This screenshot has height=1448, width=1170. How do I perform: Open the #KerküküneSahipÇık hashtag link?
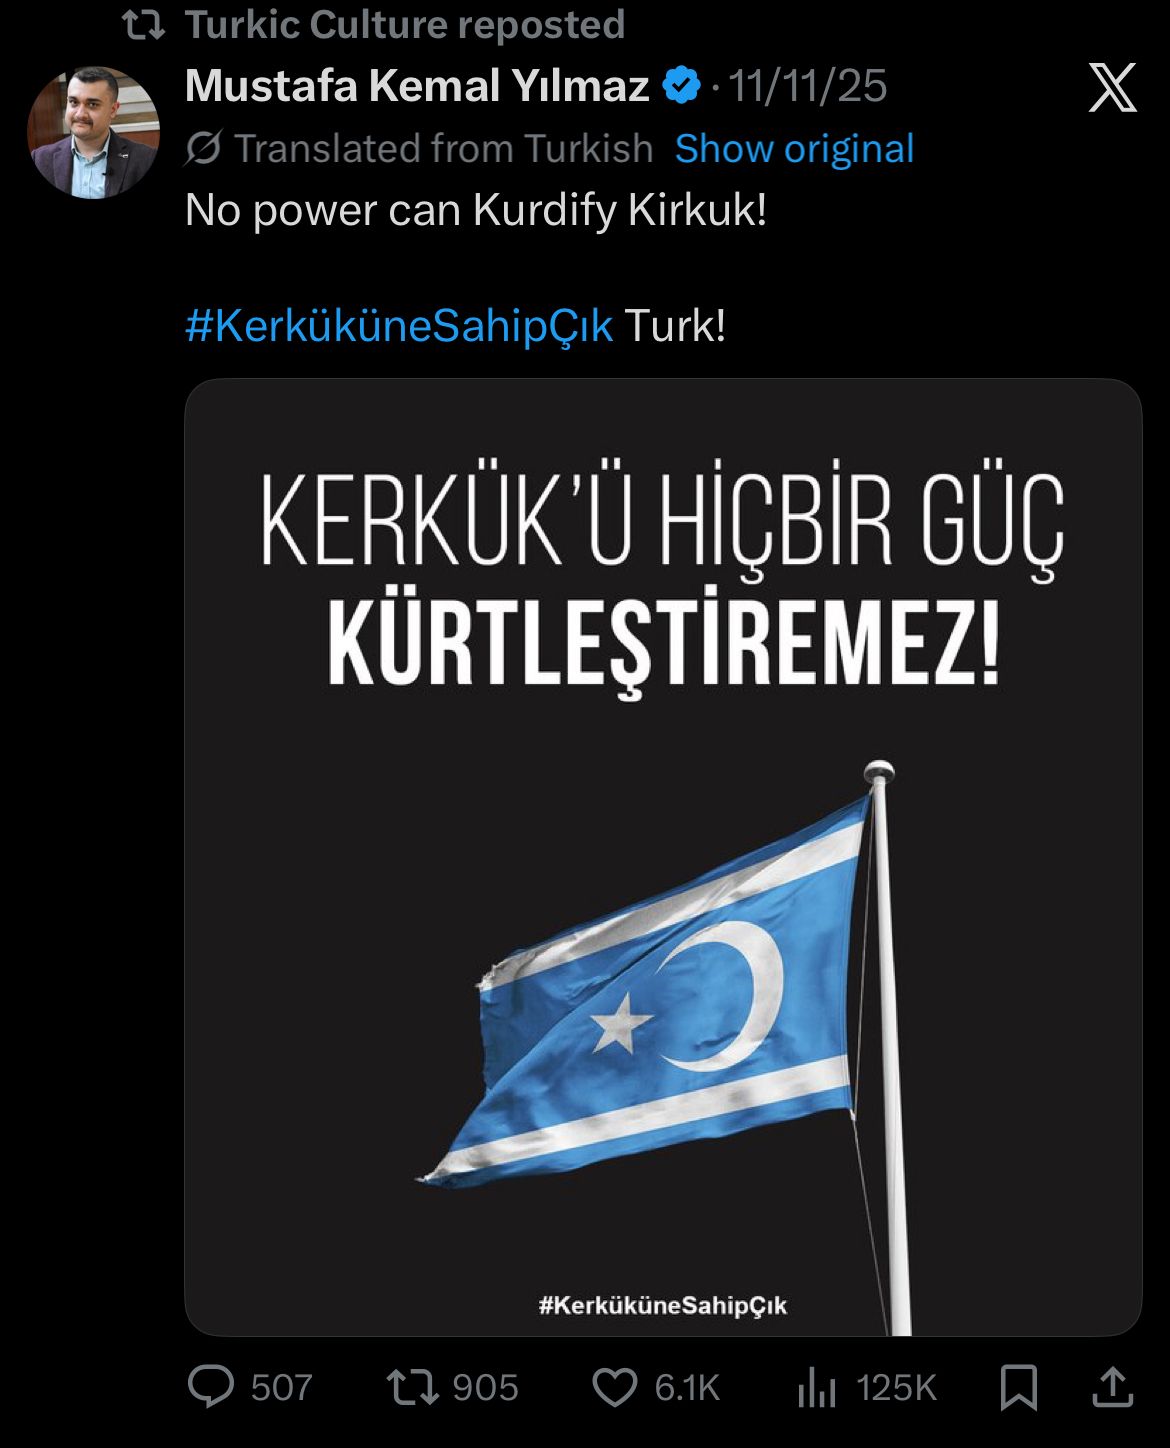[x=399, y=326]
